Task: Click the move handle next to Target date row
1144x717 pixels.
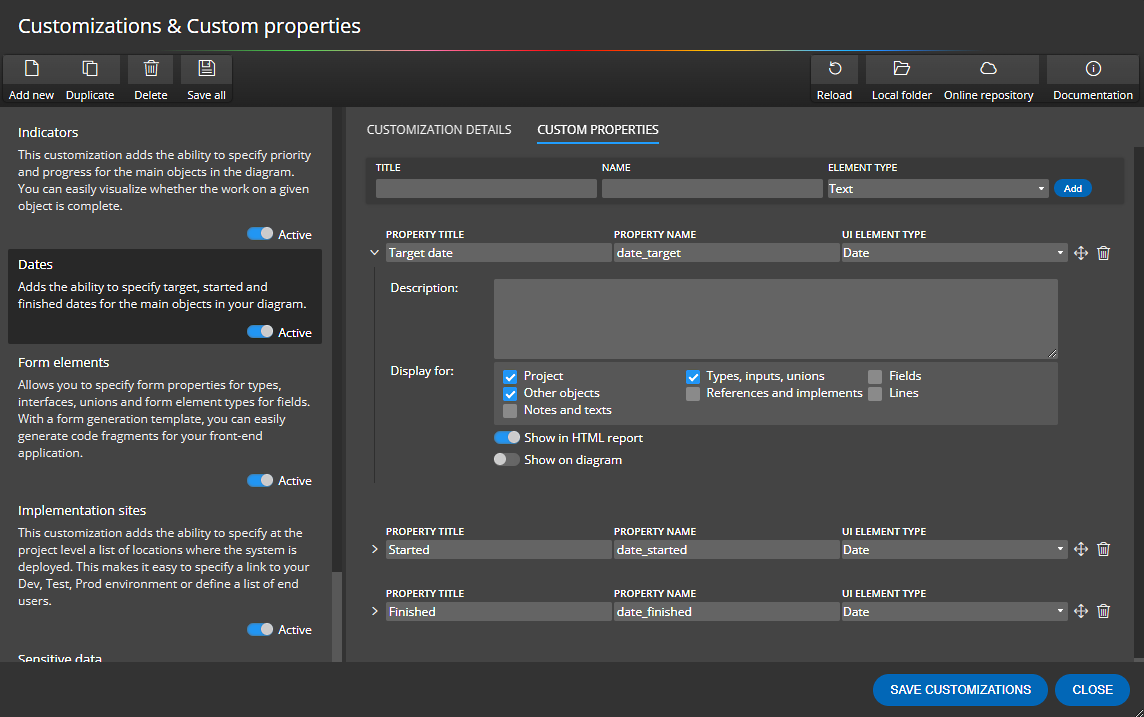Action: pos(1081,252)
